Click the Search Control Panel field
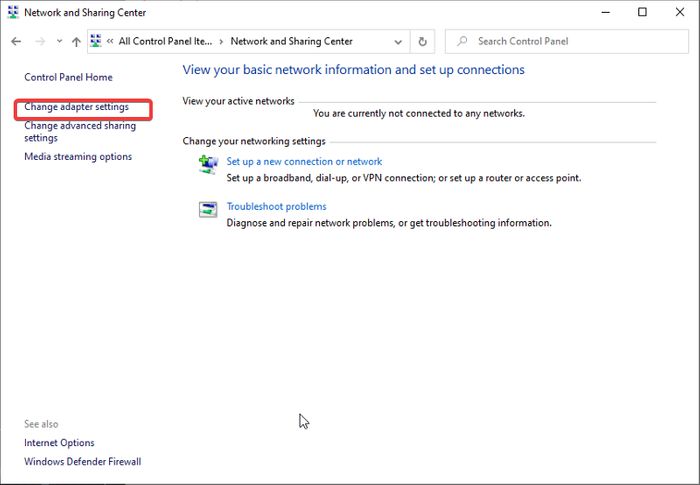Image resolution: width=700 pixels, height=485 pixels. pyautogui.click(x=570, y=42)
